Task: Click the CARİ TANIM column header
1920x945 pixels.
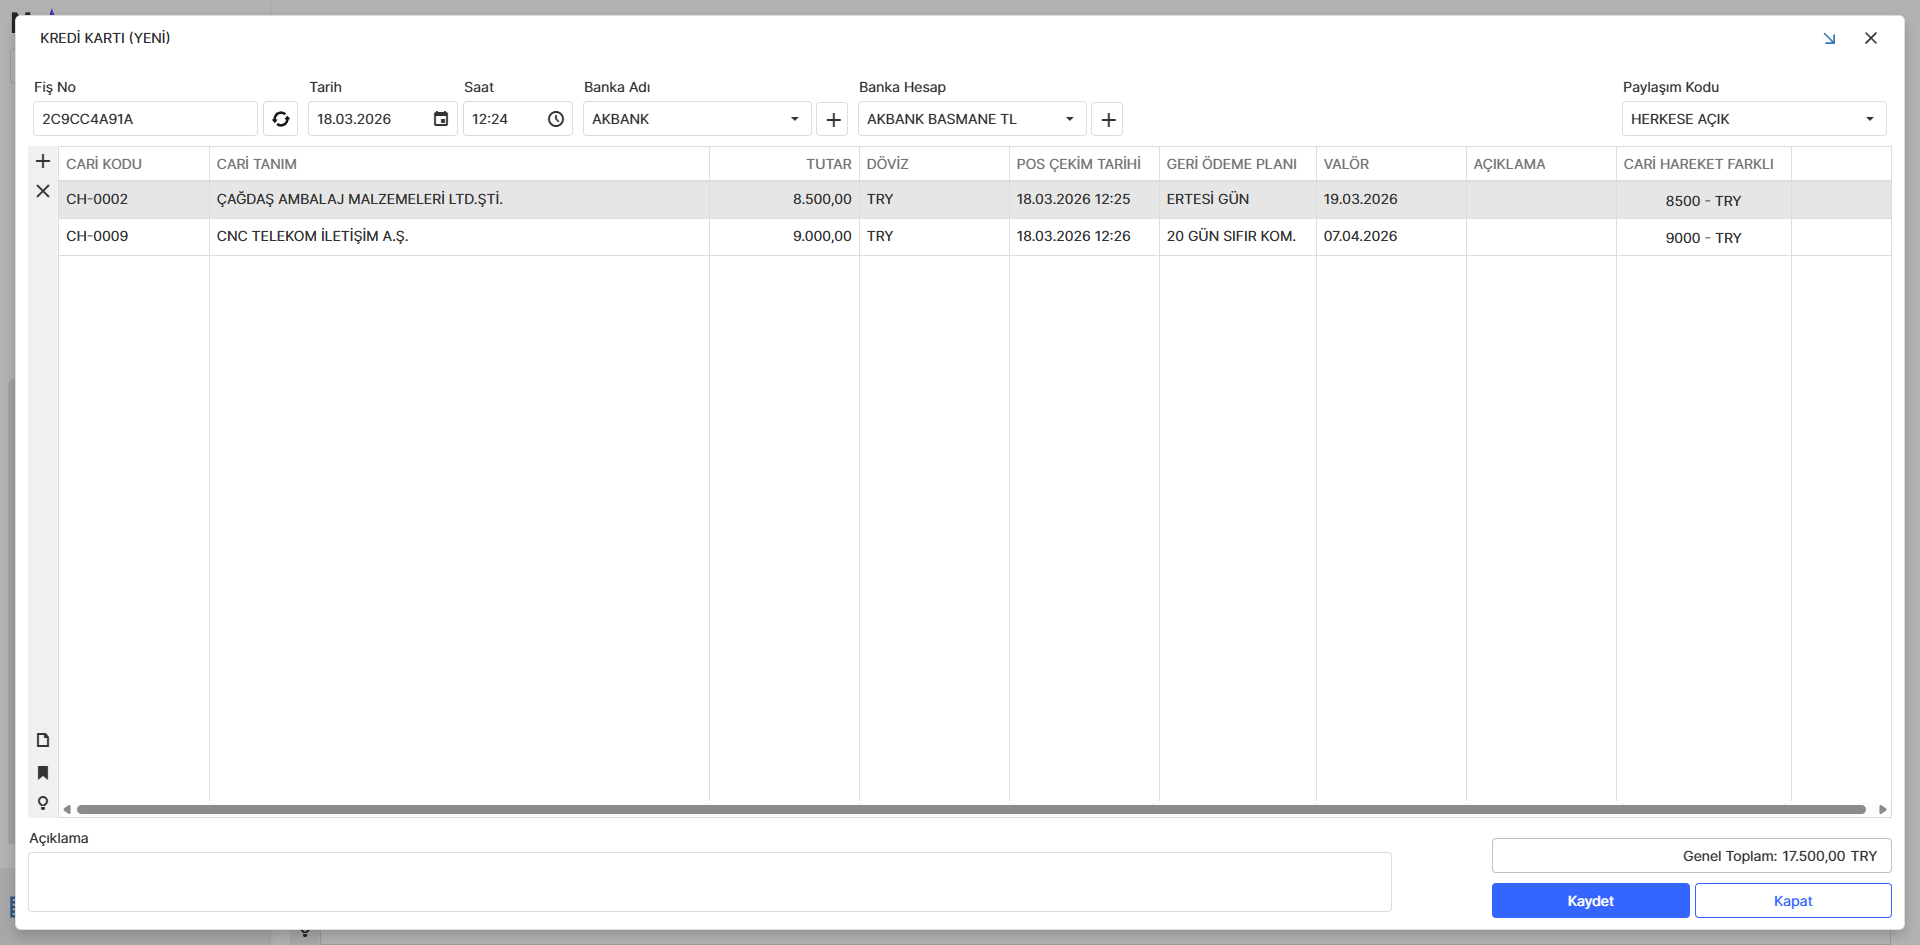Action: [257, 164]
